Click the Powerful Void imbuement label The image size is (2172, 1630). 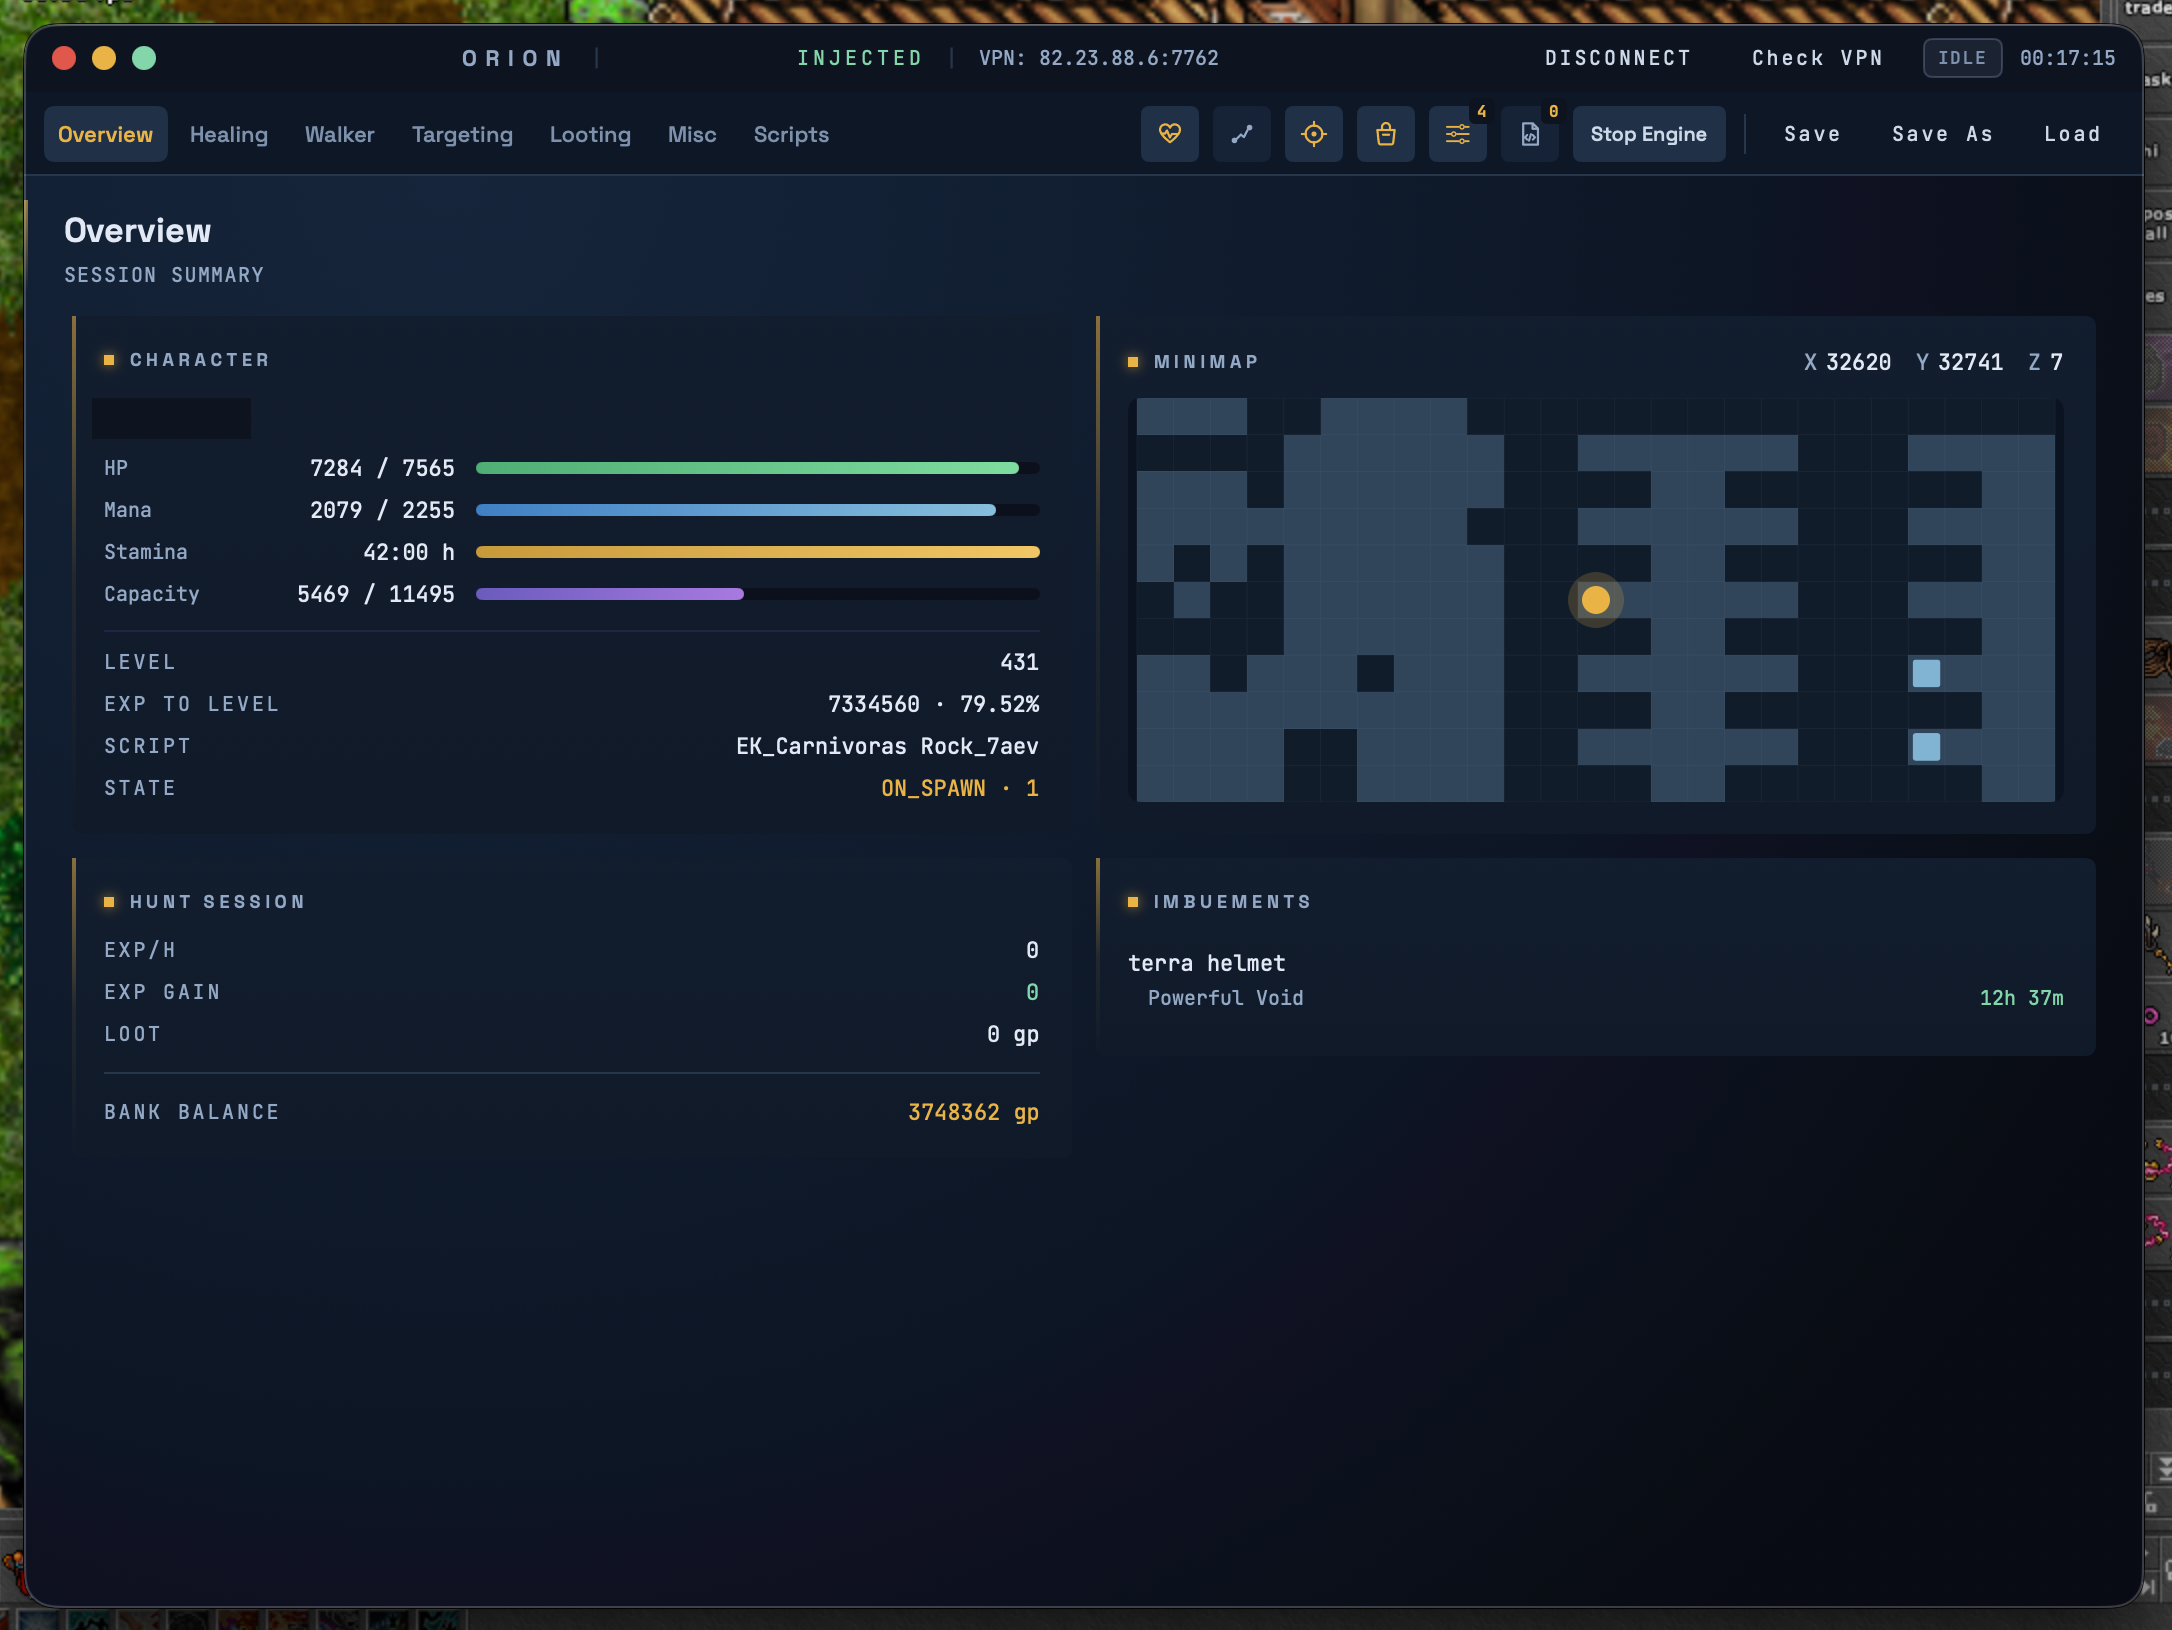pyautogui.click(x=1225, y=998)
